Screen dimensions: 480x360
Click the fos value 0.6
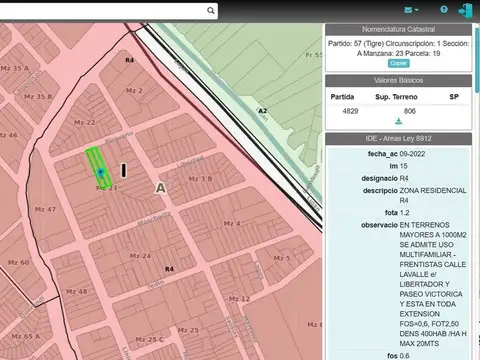click(x=404, y=356)
